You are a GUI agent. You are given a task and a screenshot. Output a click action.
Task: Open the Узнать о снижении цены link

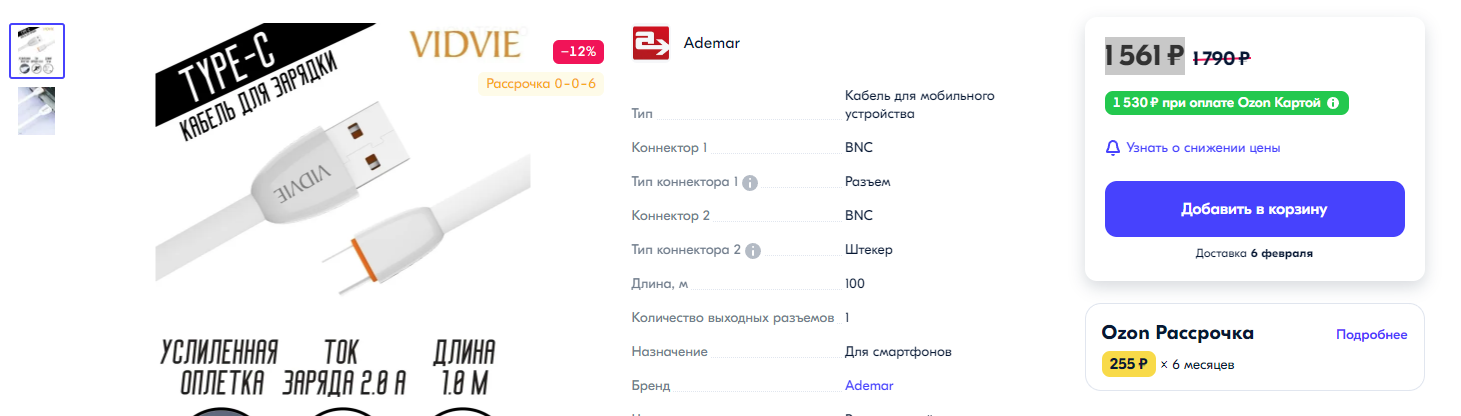tap(1203, 148)
